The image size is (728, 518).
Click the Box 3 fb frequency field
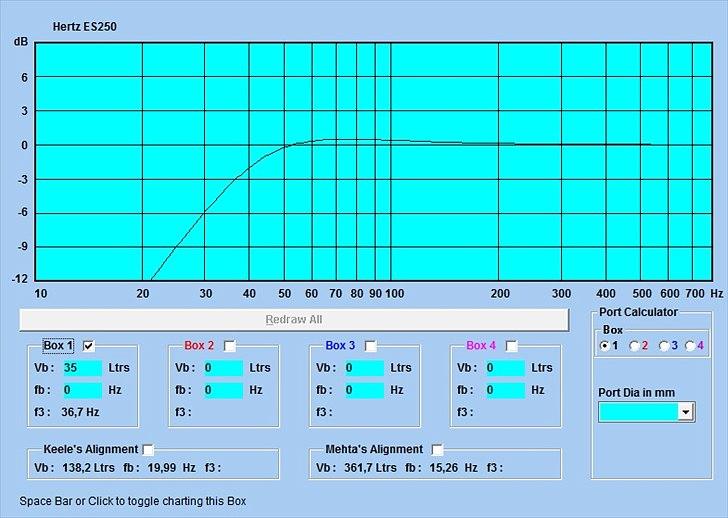click(x=363, y=390)
